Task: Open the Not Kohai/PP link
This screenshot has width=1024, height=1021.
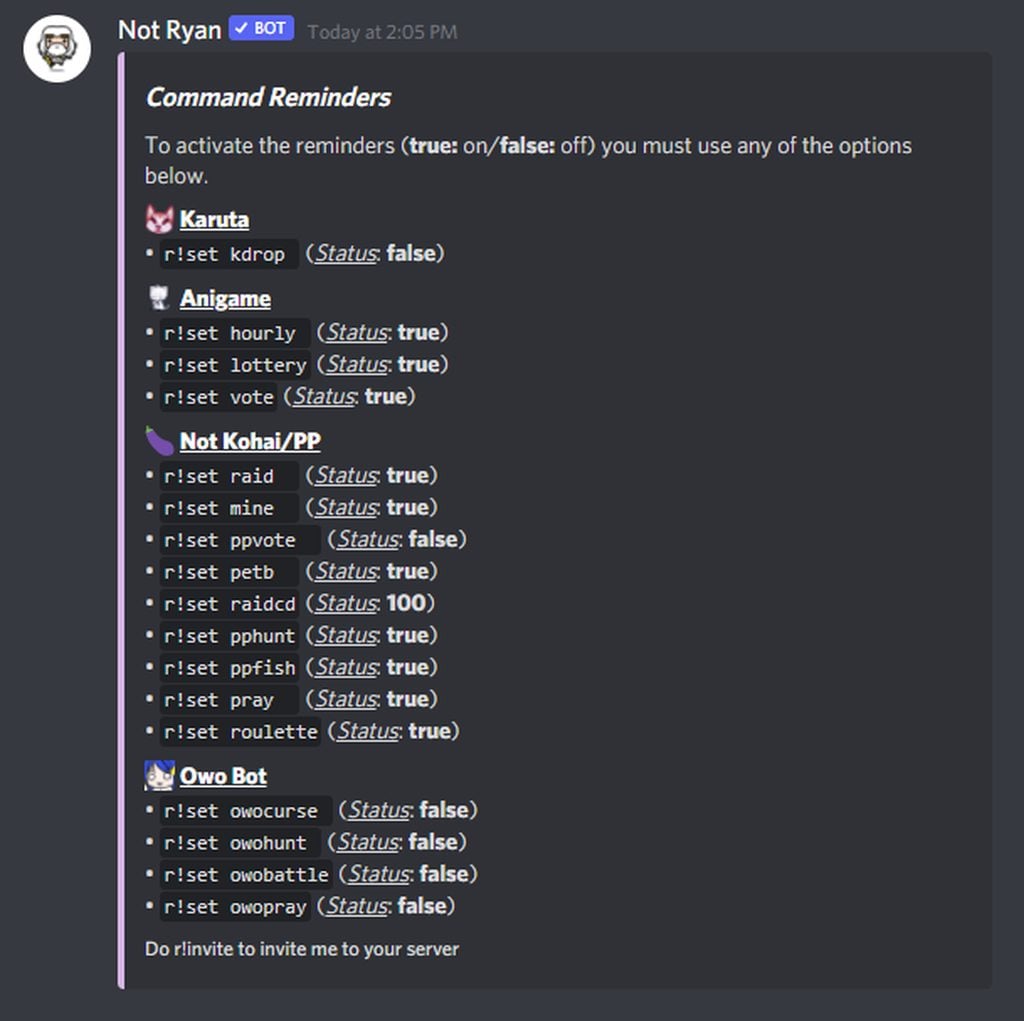Action: tap(250, 441)
